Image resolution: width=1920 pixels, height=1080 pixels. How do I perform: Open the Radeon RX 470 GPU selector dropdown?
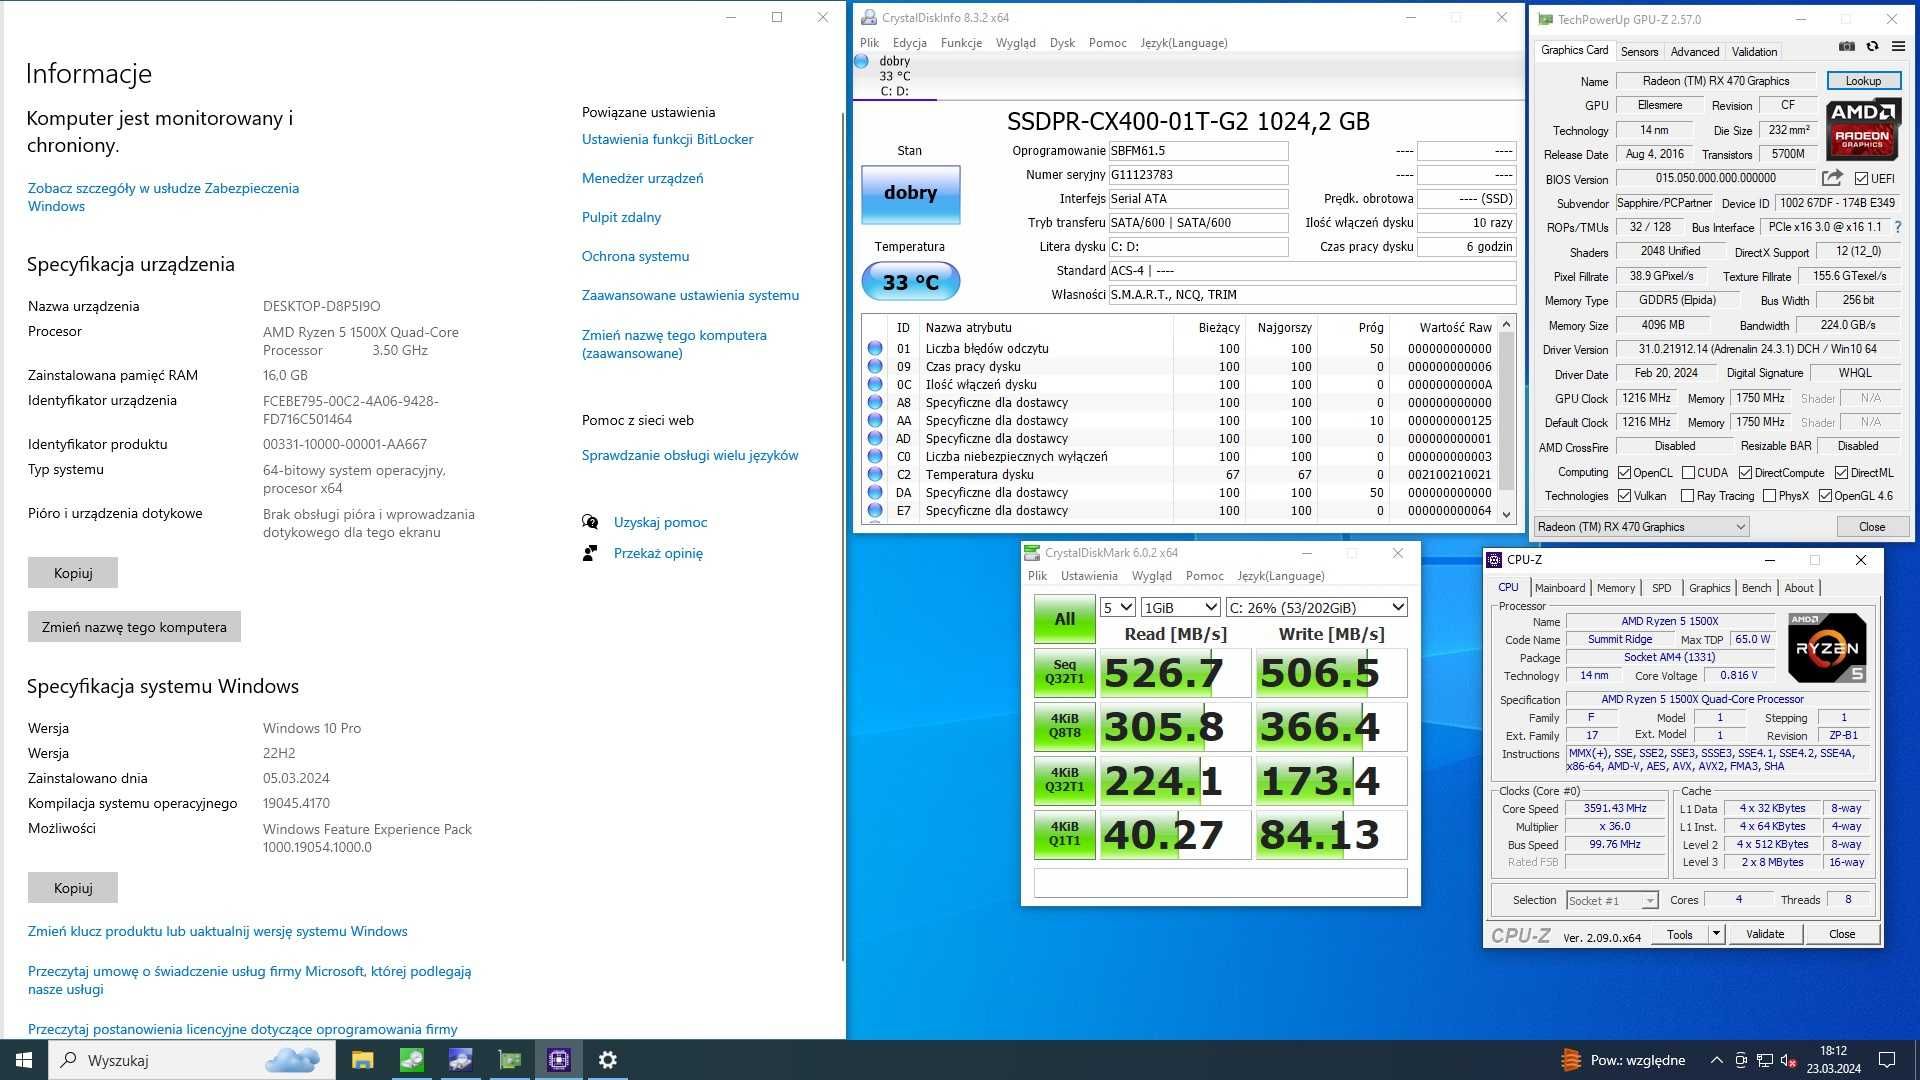[x=1641, y=527]
